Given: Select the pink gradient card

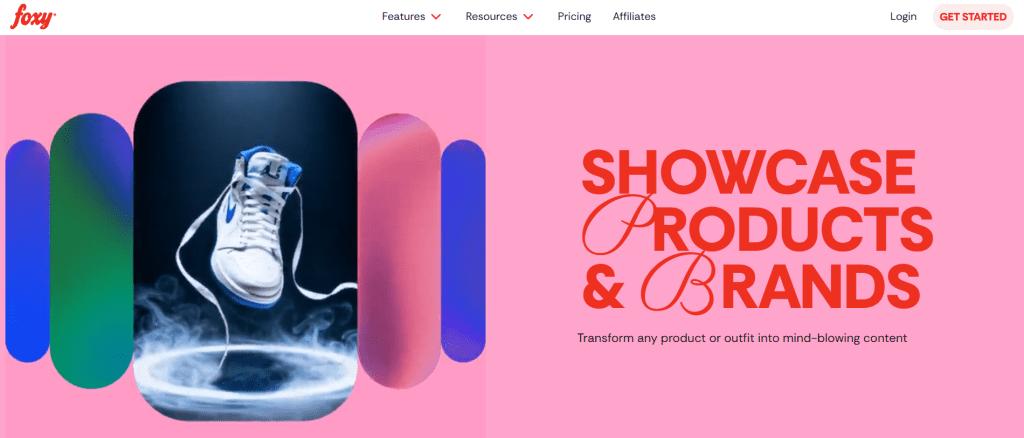Looking at the screenshot, I should (399, 251).
